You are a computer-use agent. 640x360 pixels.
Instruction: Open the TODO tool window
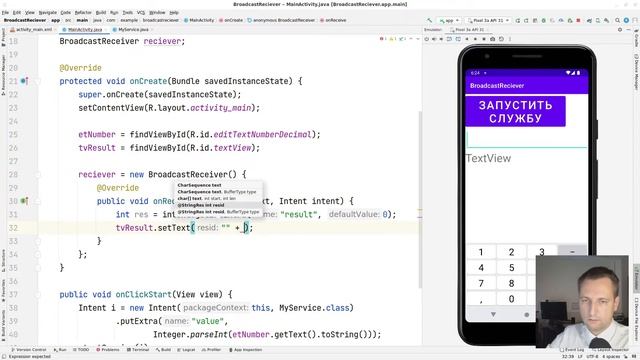(81, 350)
